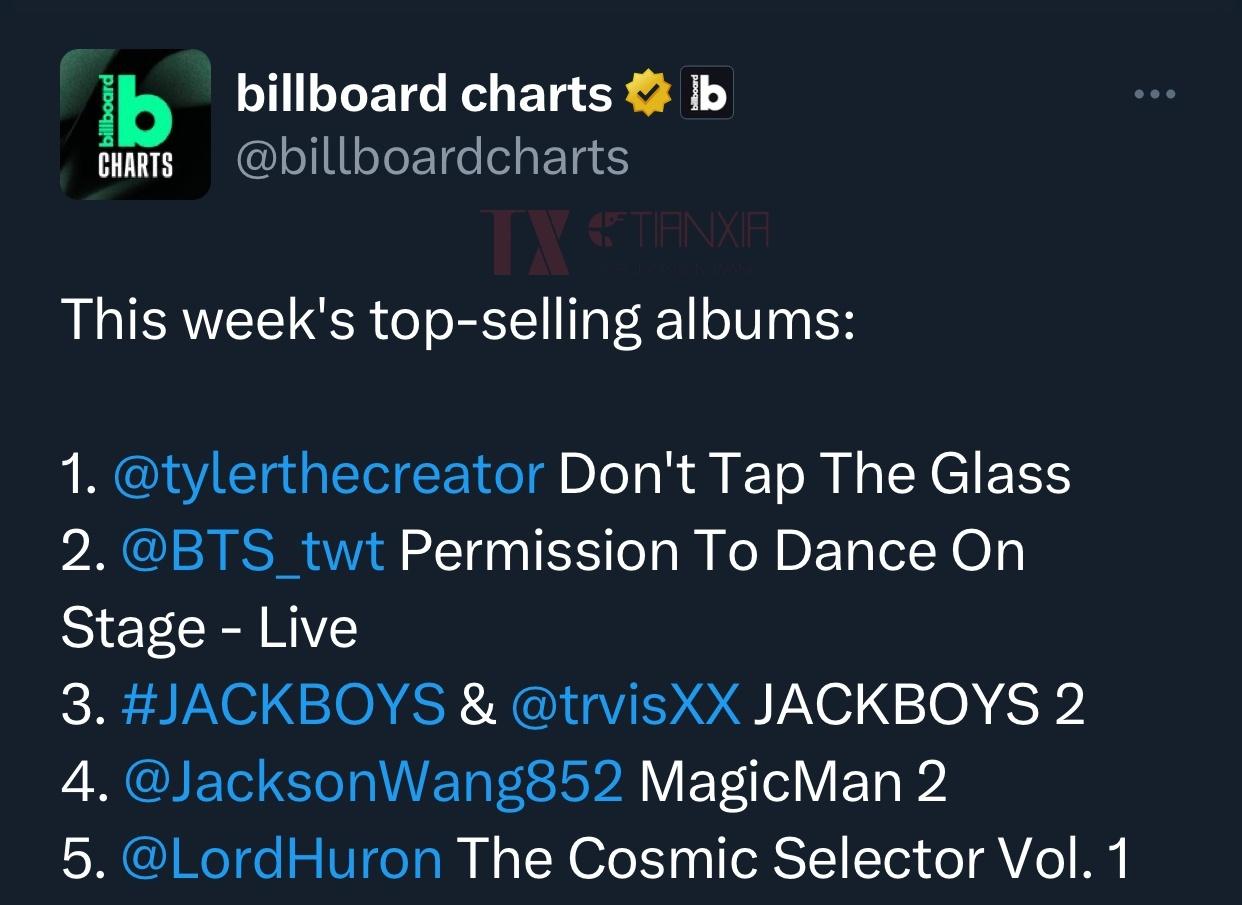The width and height of the screenshot is (1242, 905).
Task: Open the @LordHuron mention
Action: tap(282, 858)
